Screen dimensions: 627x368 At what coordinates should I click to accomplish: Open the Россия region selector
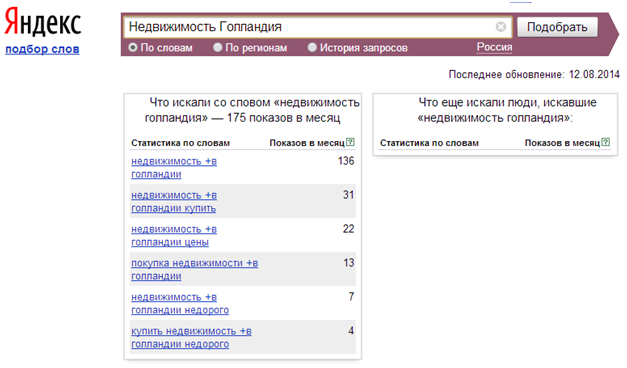click(494, 47)
